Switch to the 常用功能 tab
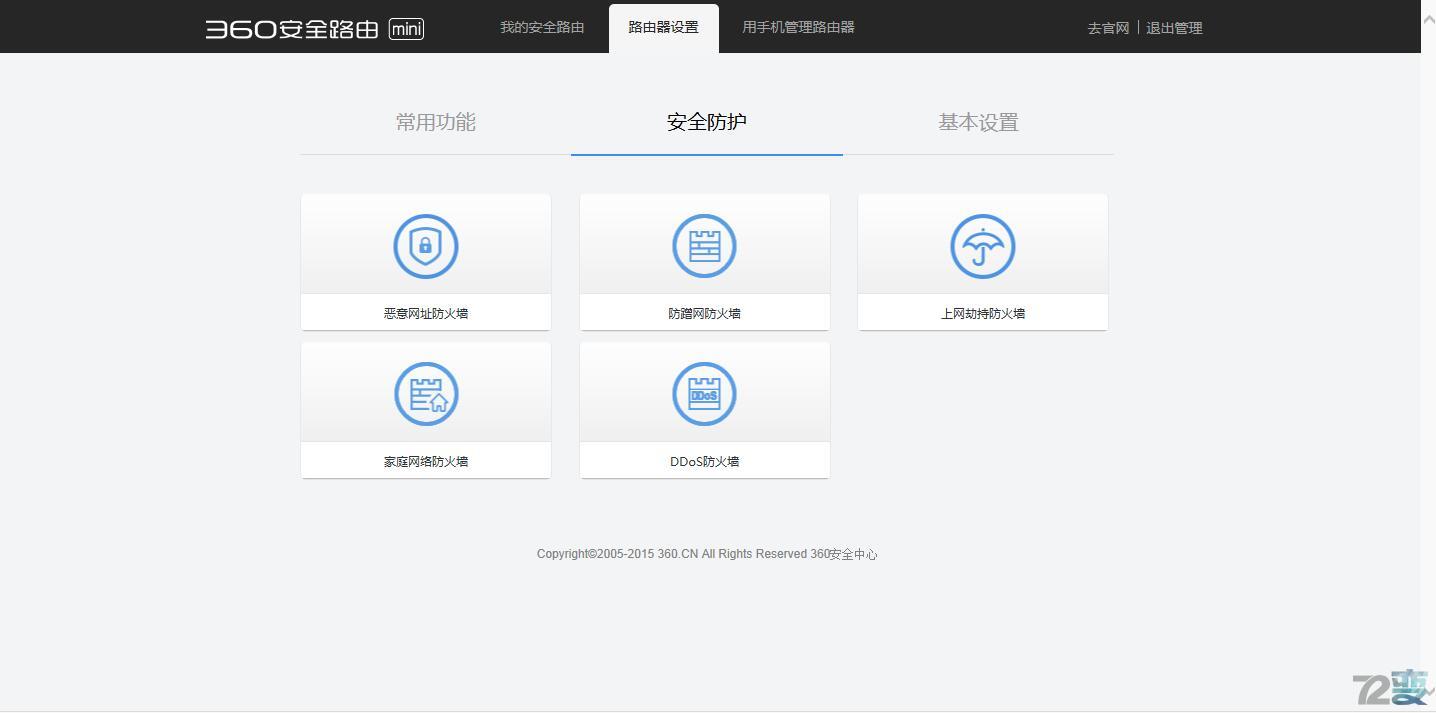The width and height of the screenshot is (1436, 713). point(434,122)
